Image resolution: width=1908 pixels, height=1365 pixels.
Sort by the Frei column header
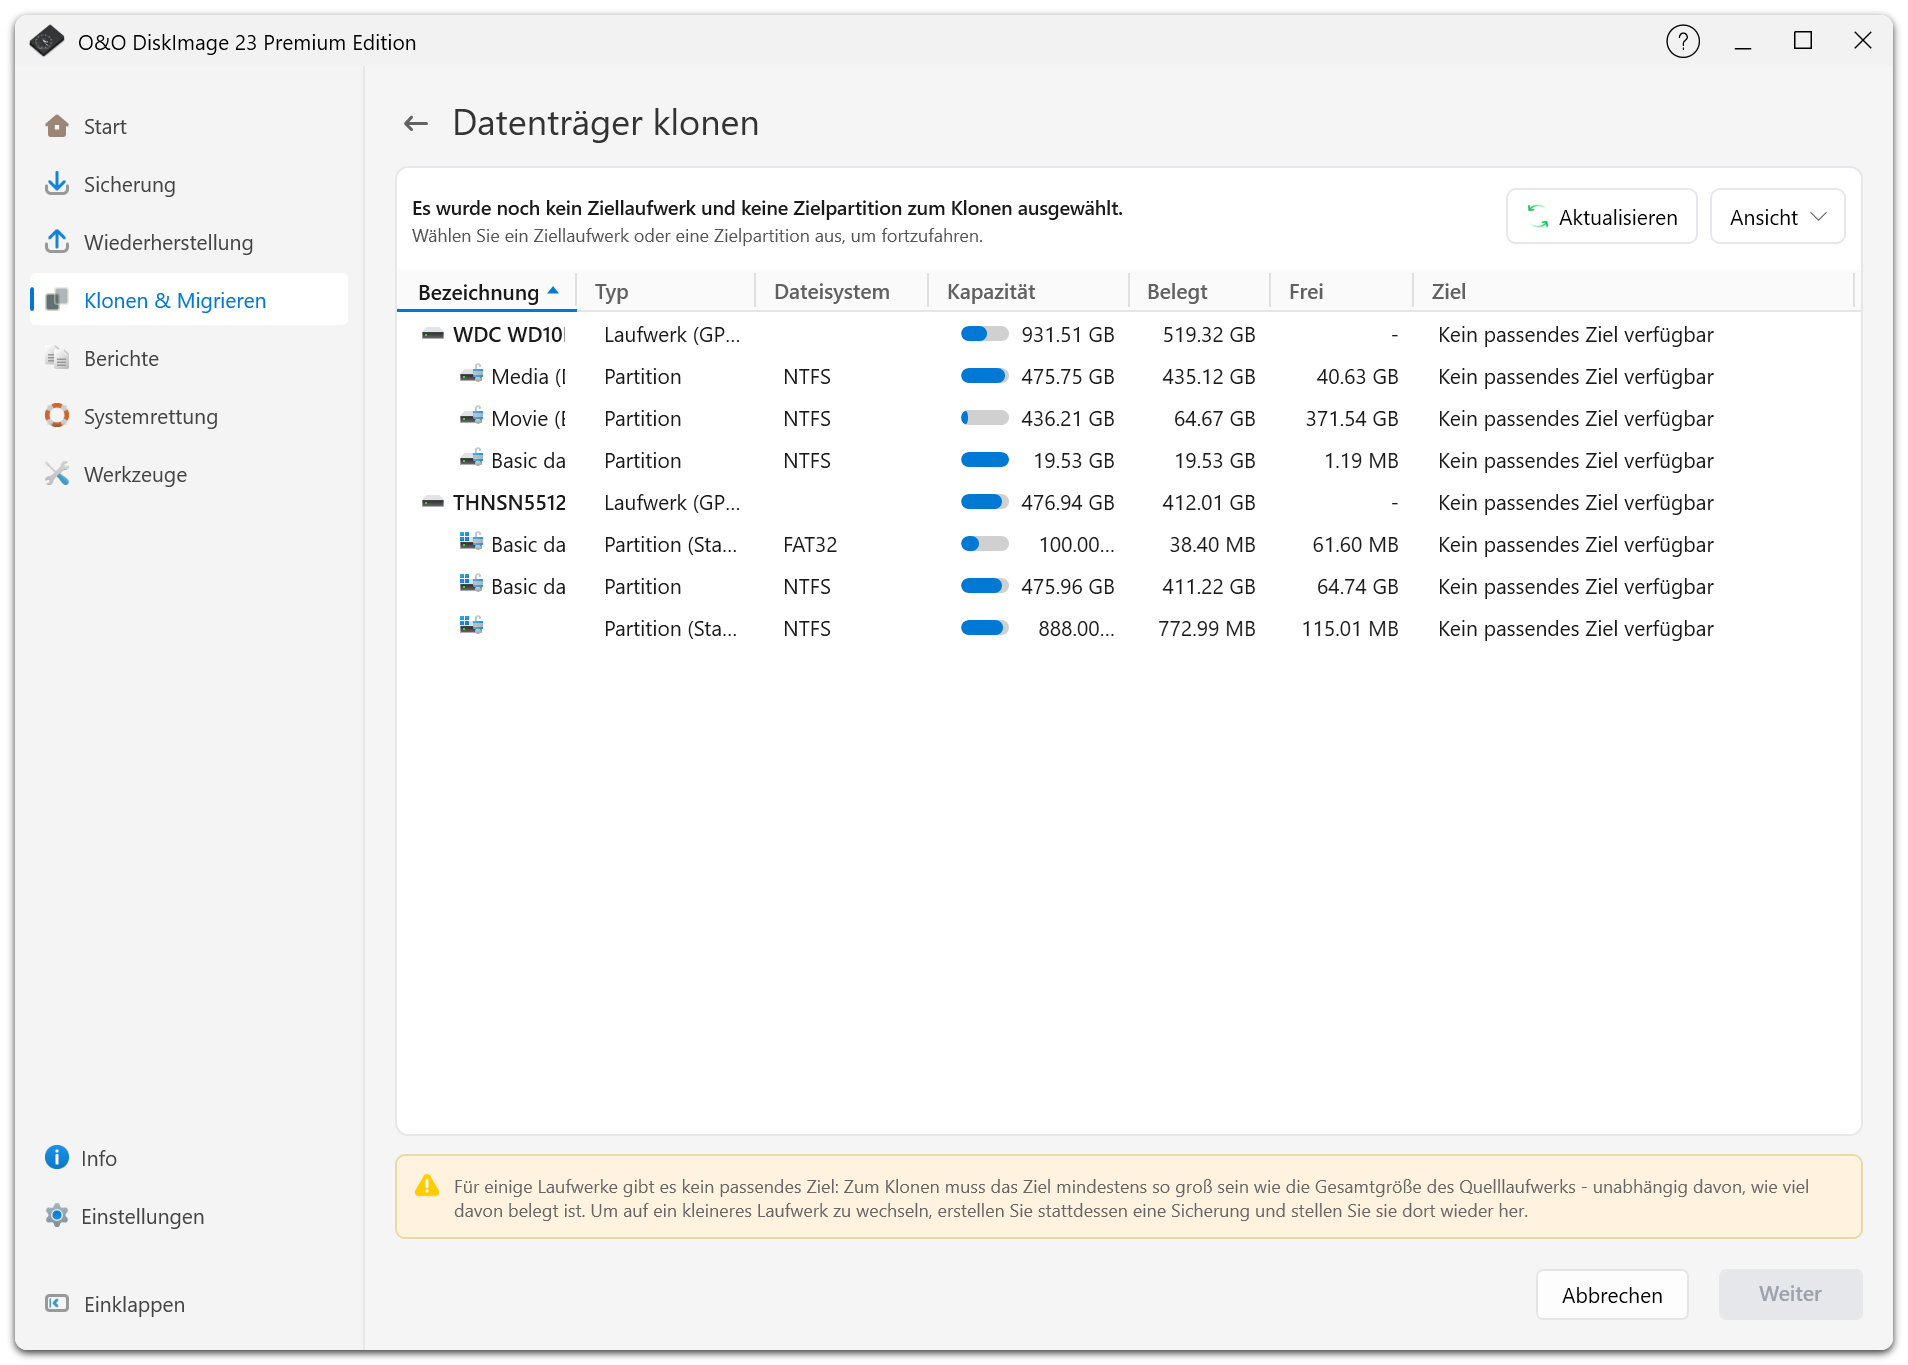[x=1341, y=292]
